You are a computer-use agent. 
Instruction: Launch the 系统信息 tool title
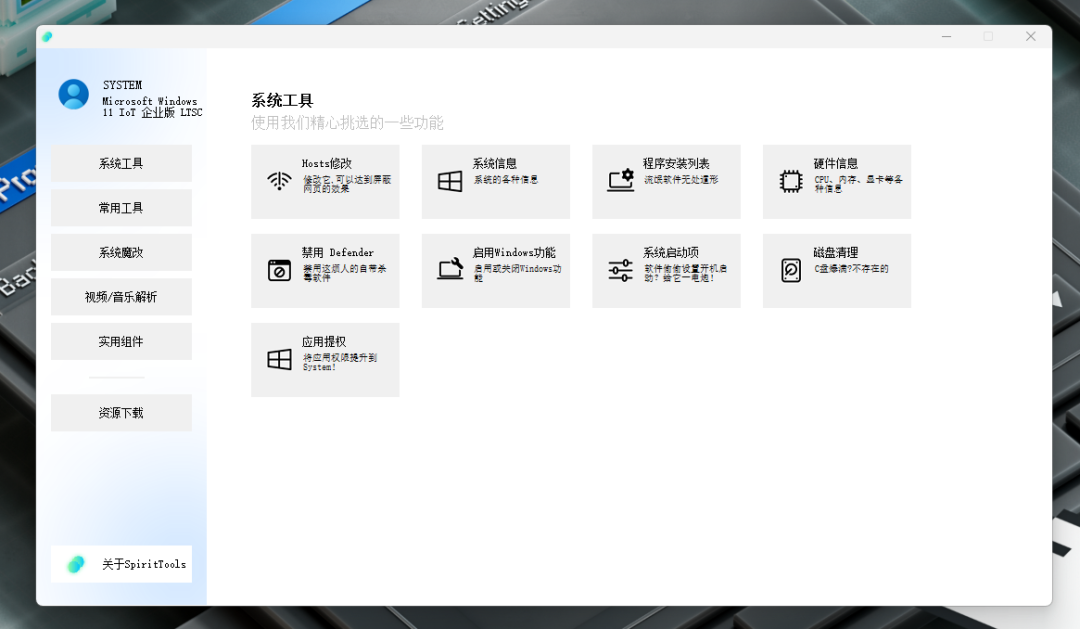coord(495,163)
